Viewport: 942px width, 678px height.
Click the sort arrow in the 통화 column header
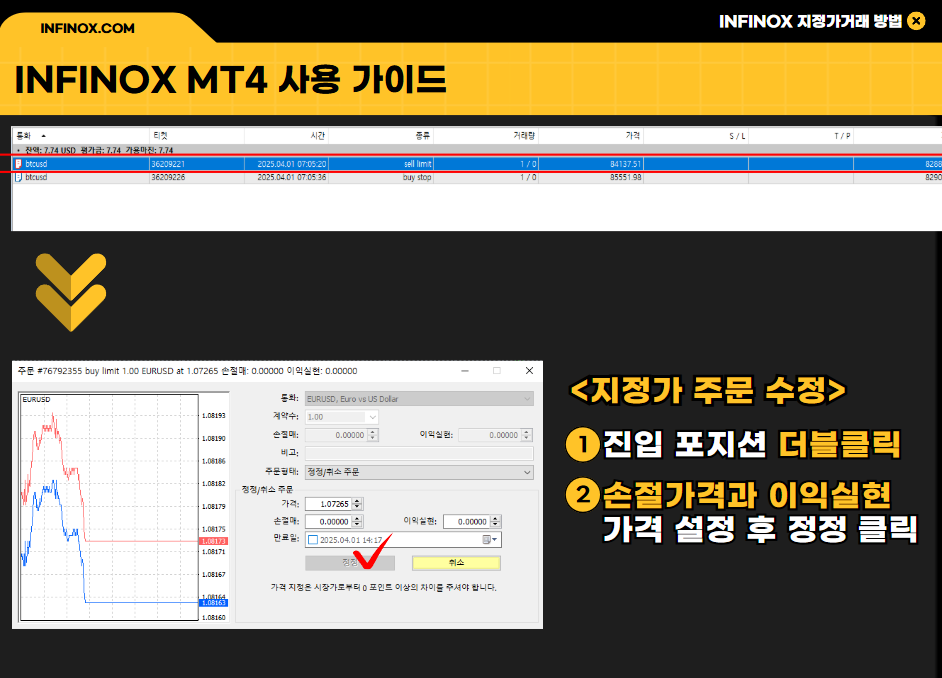pyautogui.click(x=43, y=136)
